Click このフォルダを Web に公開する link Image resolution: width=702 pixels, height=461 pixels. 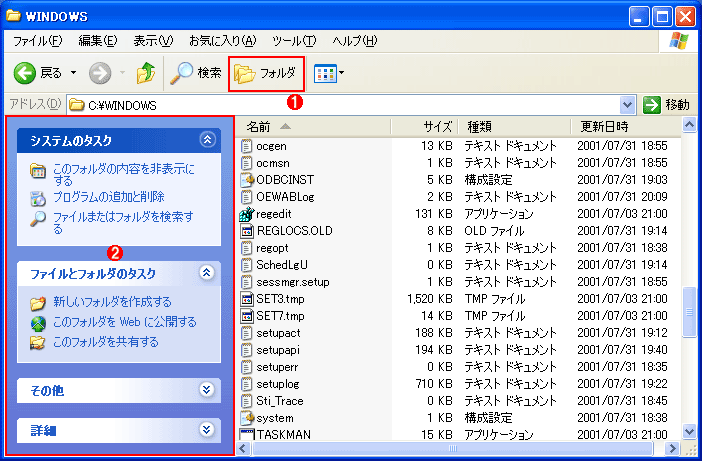(x=125, y=322)
